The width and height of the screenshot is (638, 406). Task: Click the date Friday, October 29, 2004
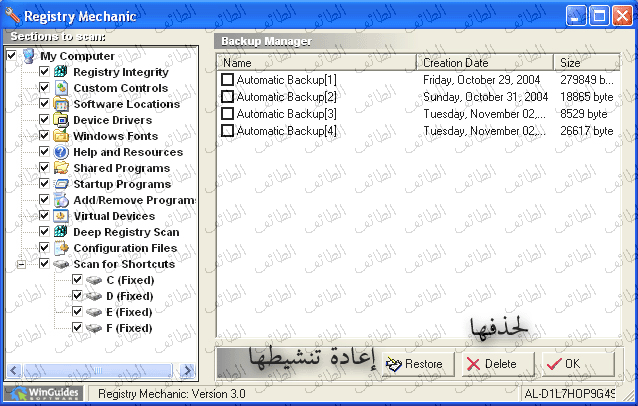tap(481, 80)
